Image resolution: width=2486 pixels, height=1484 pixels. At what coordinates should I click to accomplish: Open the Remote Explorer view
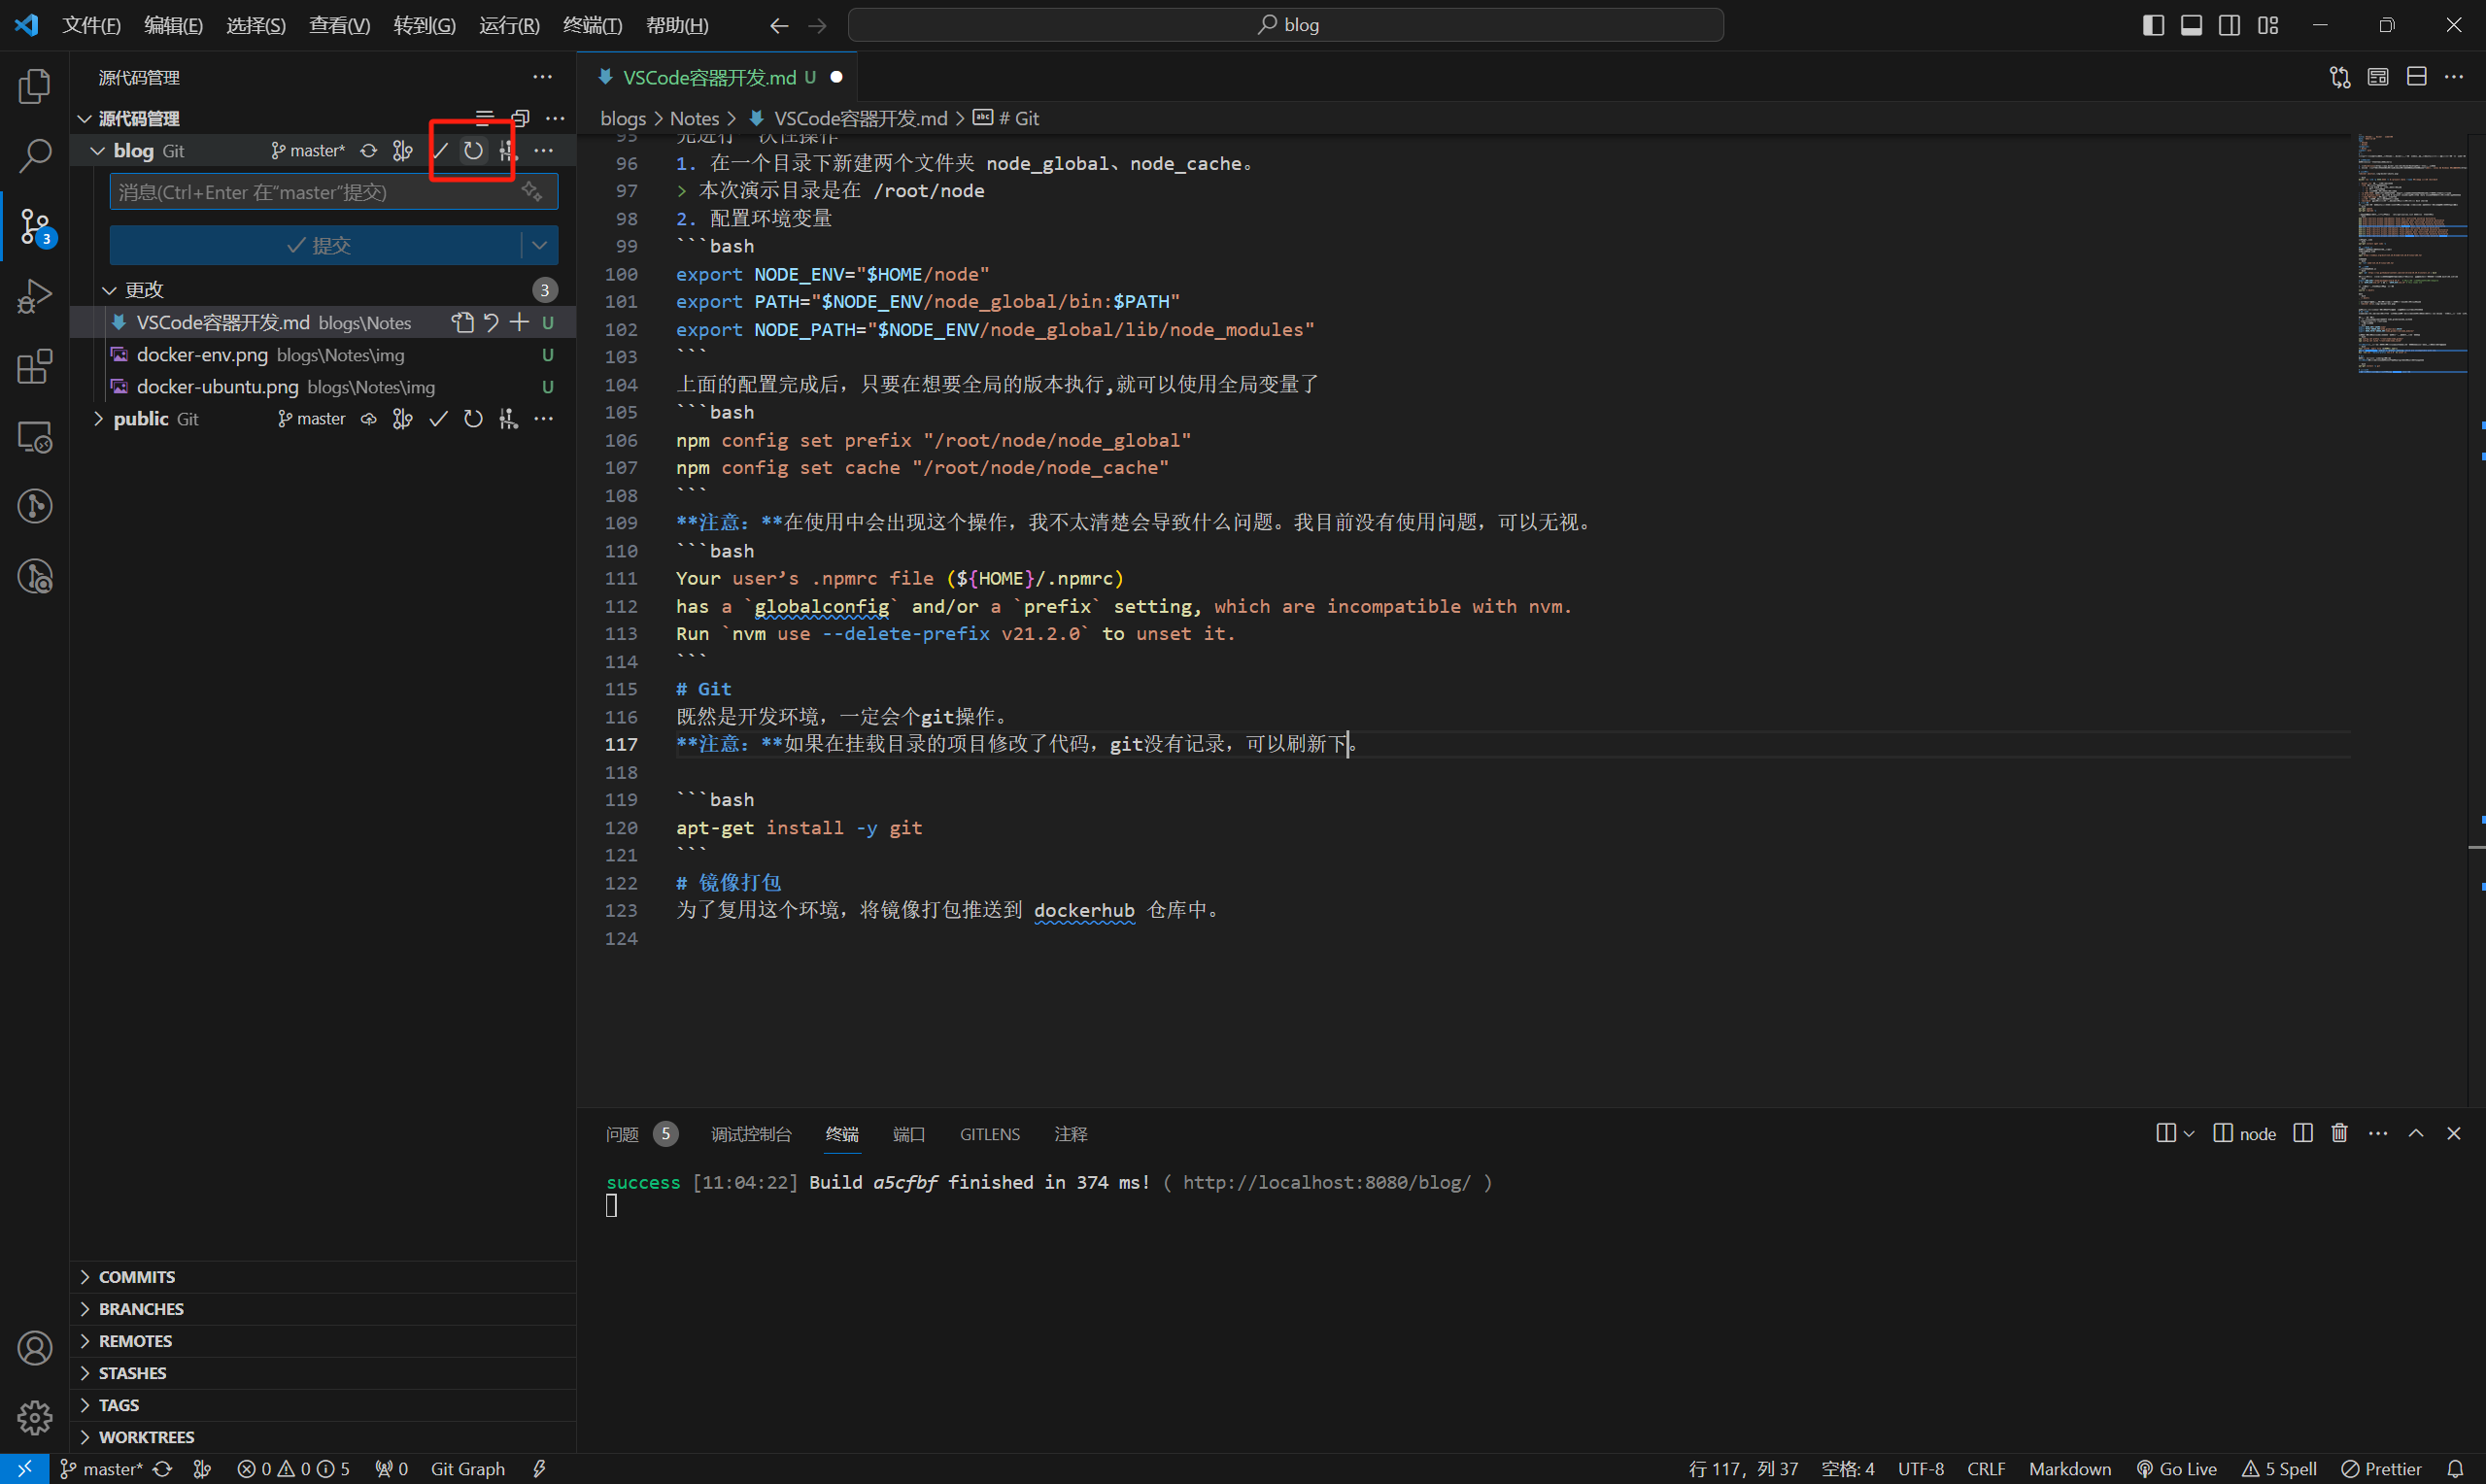(x=35, y=436)
